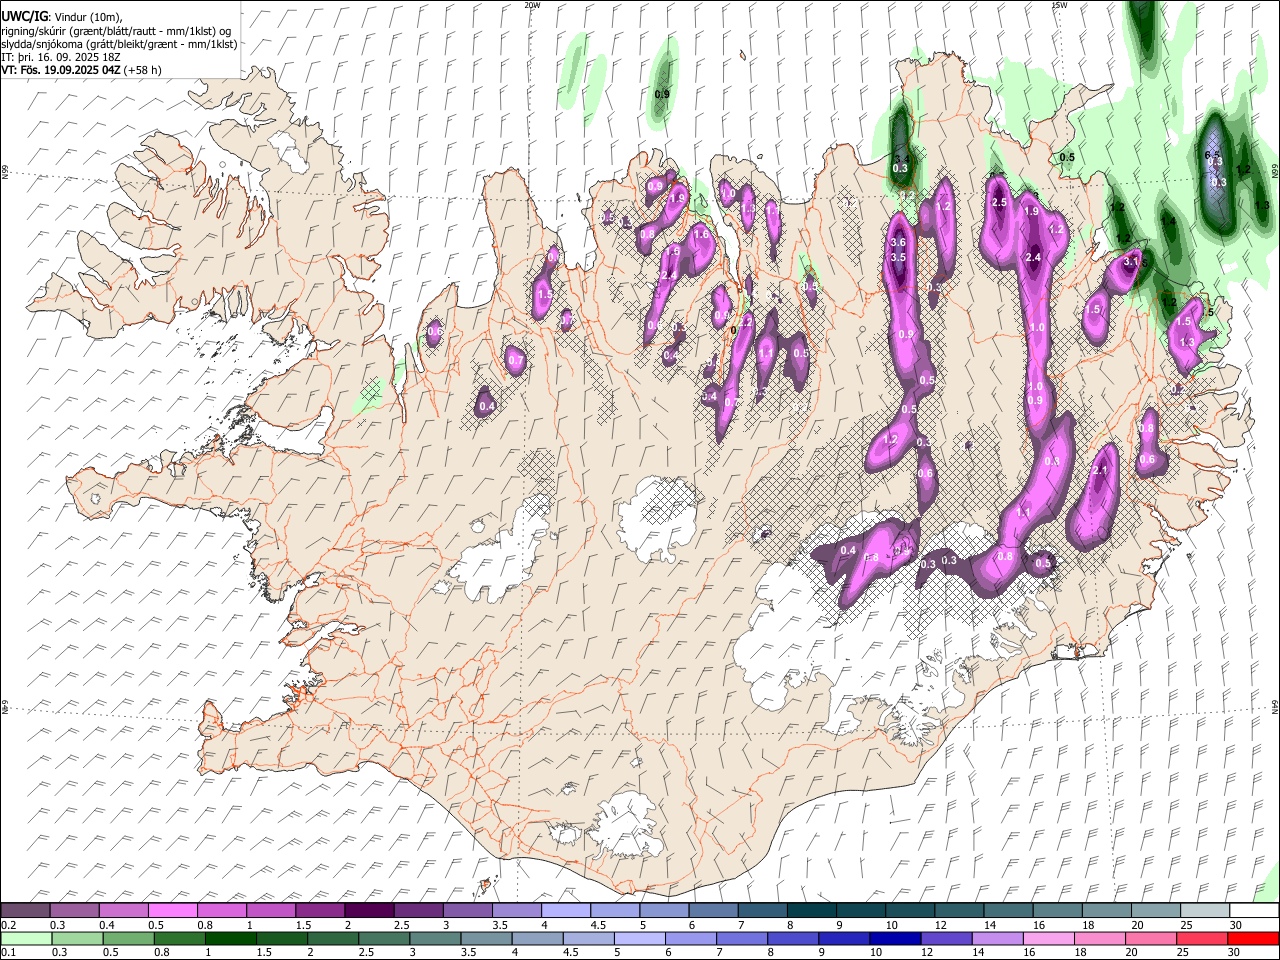Screen dimensions: 1280x960
Task: Select the top-row periwinkle swatch labeled 4
Action: [566, 911]
